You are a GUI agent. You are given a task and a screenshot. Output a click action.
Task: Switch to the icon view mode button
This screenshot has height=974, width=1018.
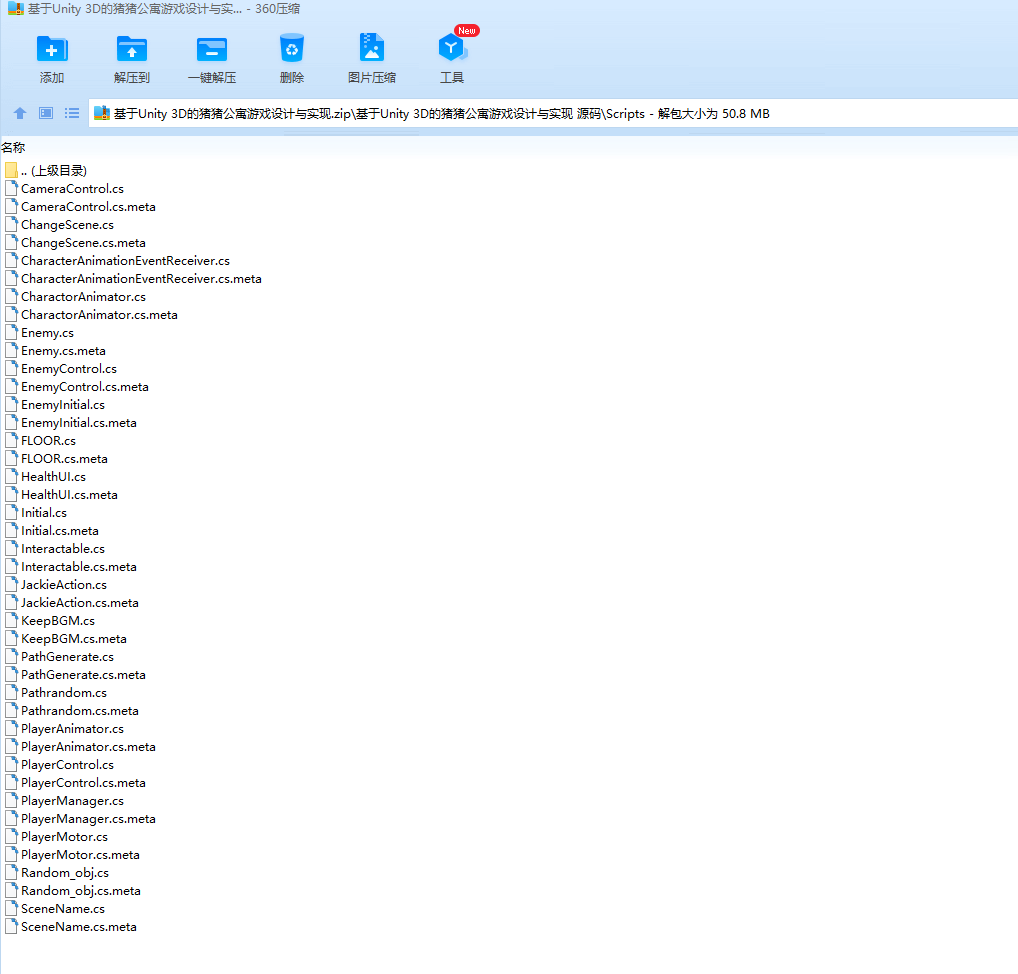pyautogui.click(x=45, y=113)
